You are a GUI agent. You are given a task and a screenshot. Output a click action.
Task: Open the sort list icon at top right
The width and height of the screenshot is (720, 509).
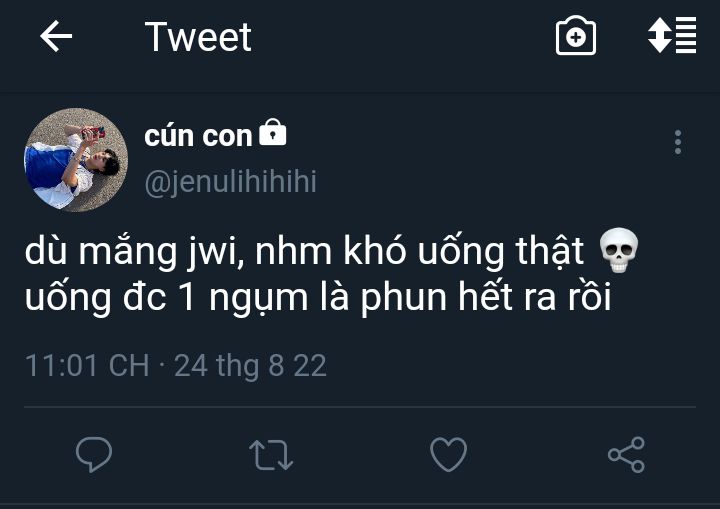(672, 36)
